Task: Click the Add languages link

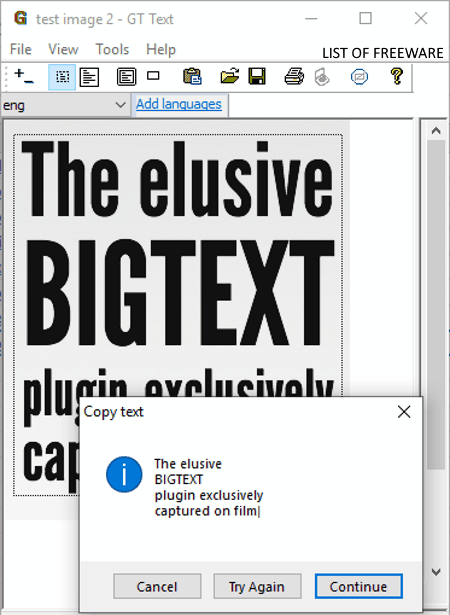Action: tap(179, 104)
